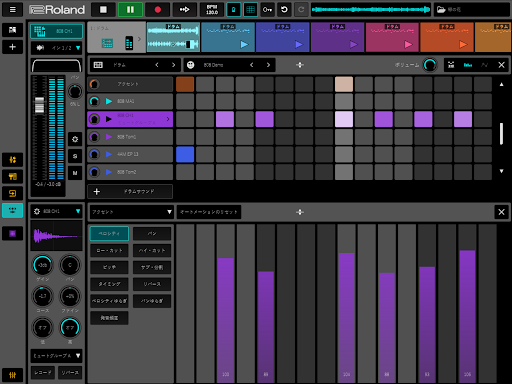The height and width of the screenshot is (384, 512).
Task: Open the key signature selector icon
Action: 267,10
